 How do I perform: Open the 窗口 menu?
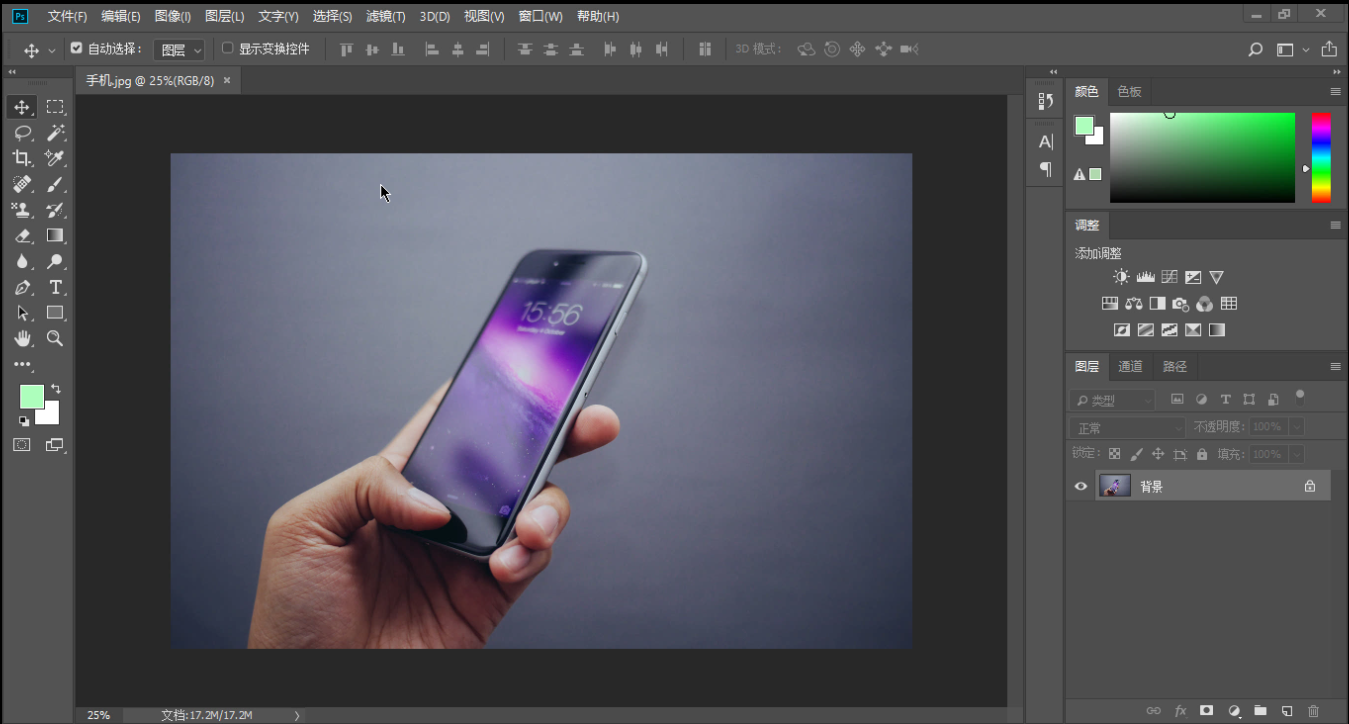(x=541, y=17)
